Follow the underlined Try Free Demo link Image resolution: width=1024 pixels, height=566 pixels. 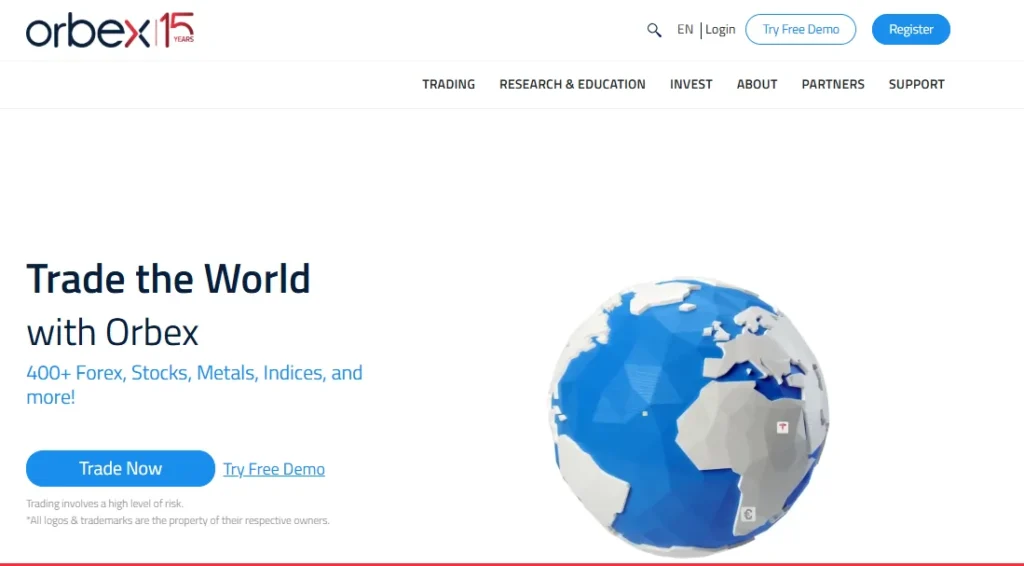tap(274, 469)
